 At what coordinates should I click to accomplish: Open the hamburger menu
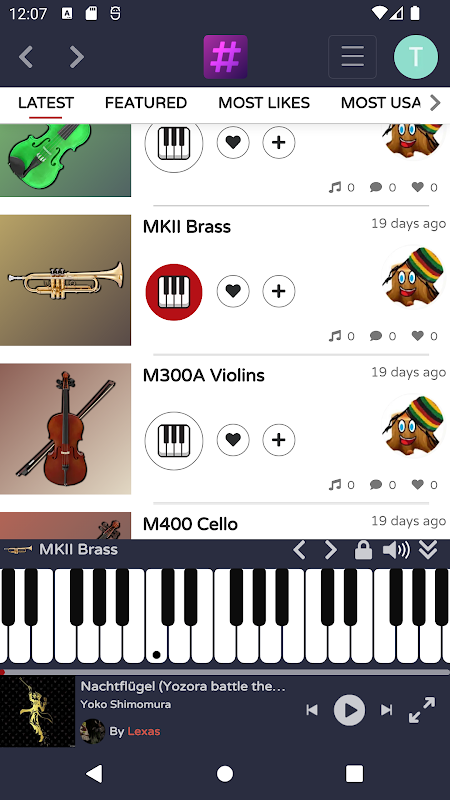coord(353,57)
